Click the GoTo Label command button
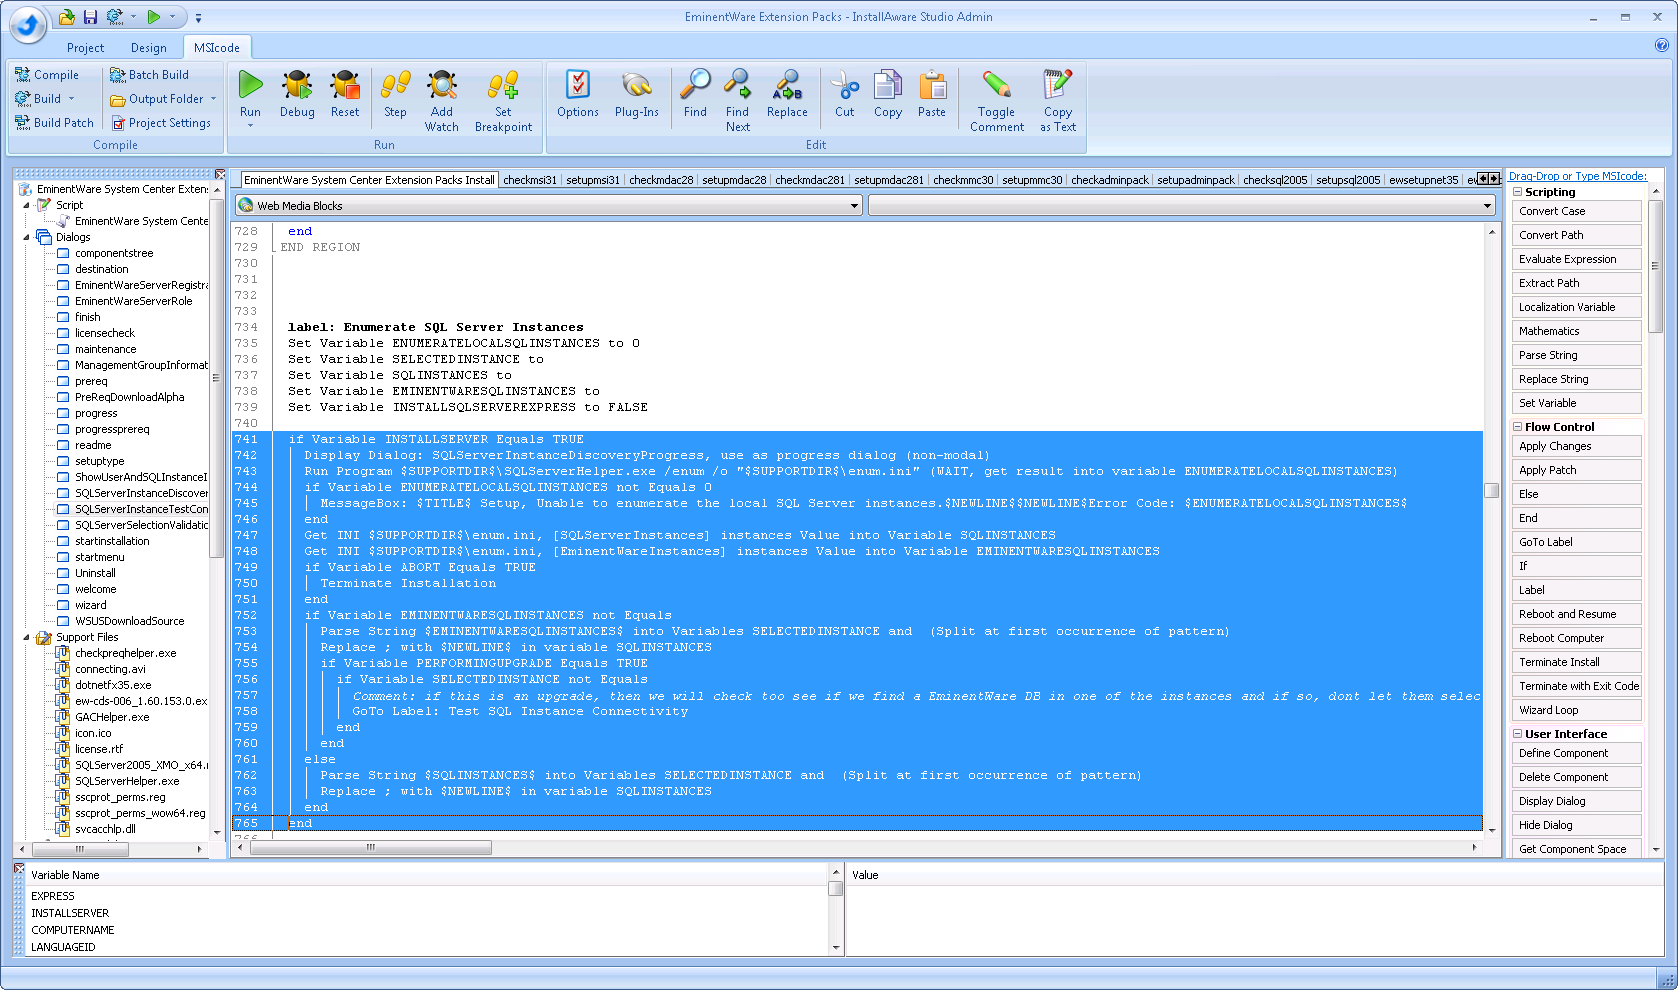Screen dimensions: 1678x990 (1577, 542)
